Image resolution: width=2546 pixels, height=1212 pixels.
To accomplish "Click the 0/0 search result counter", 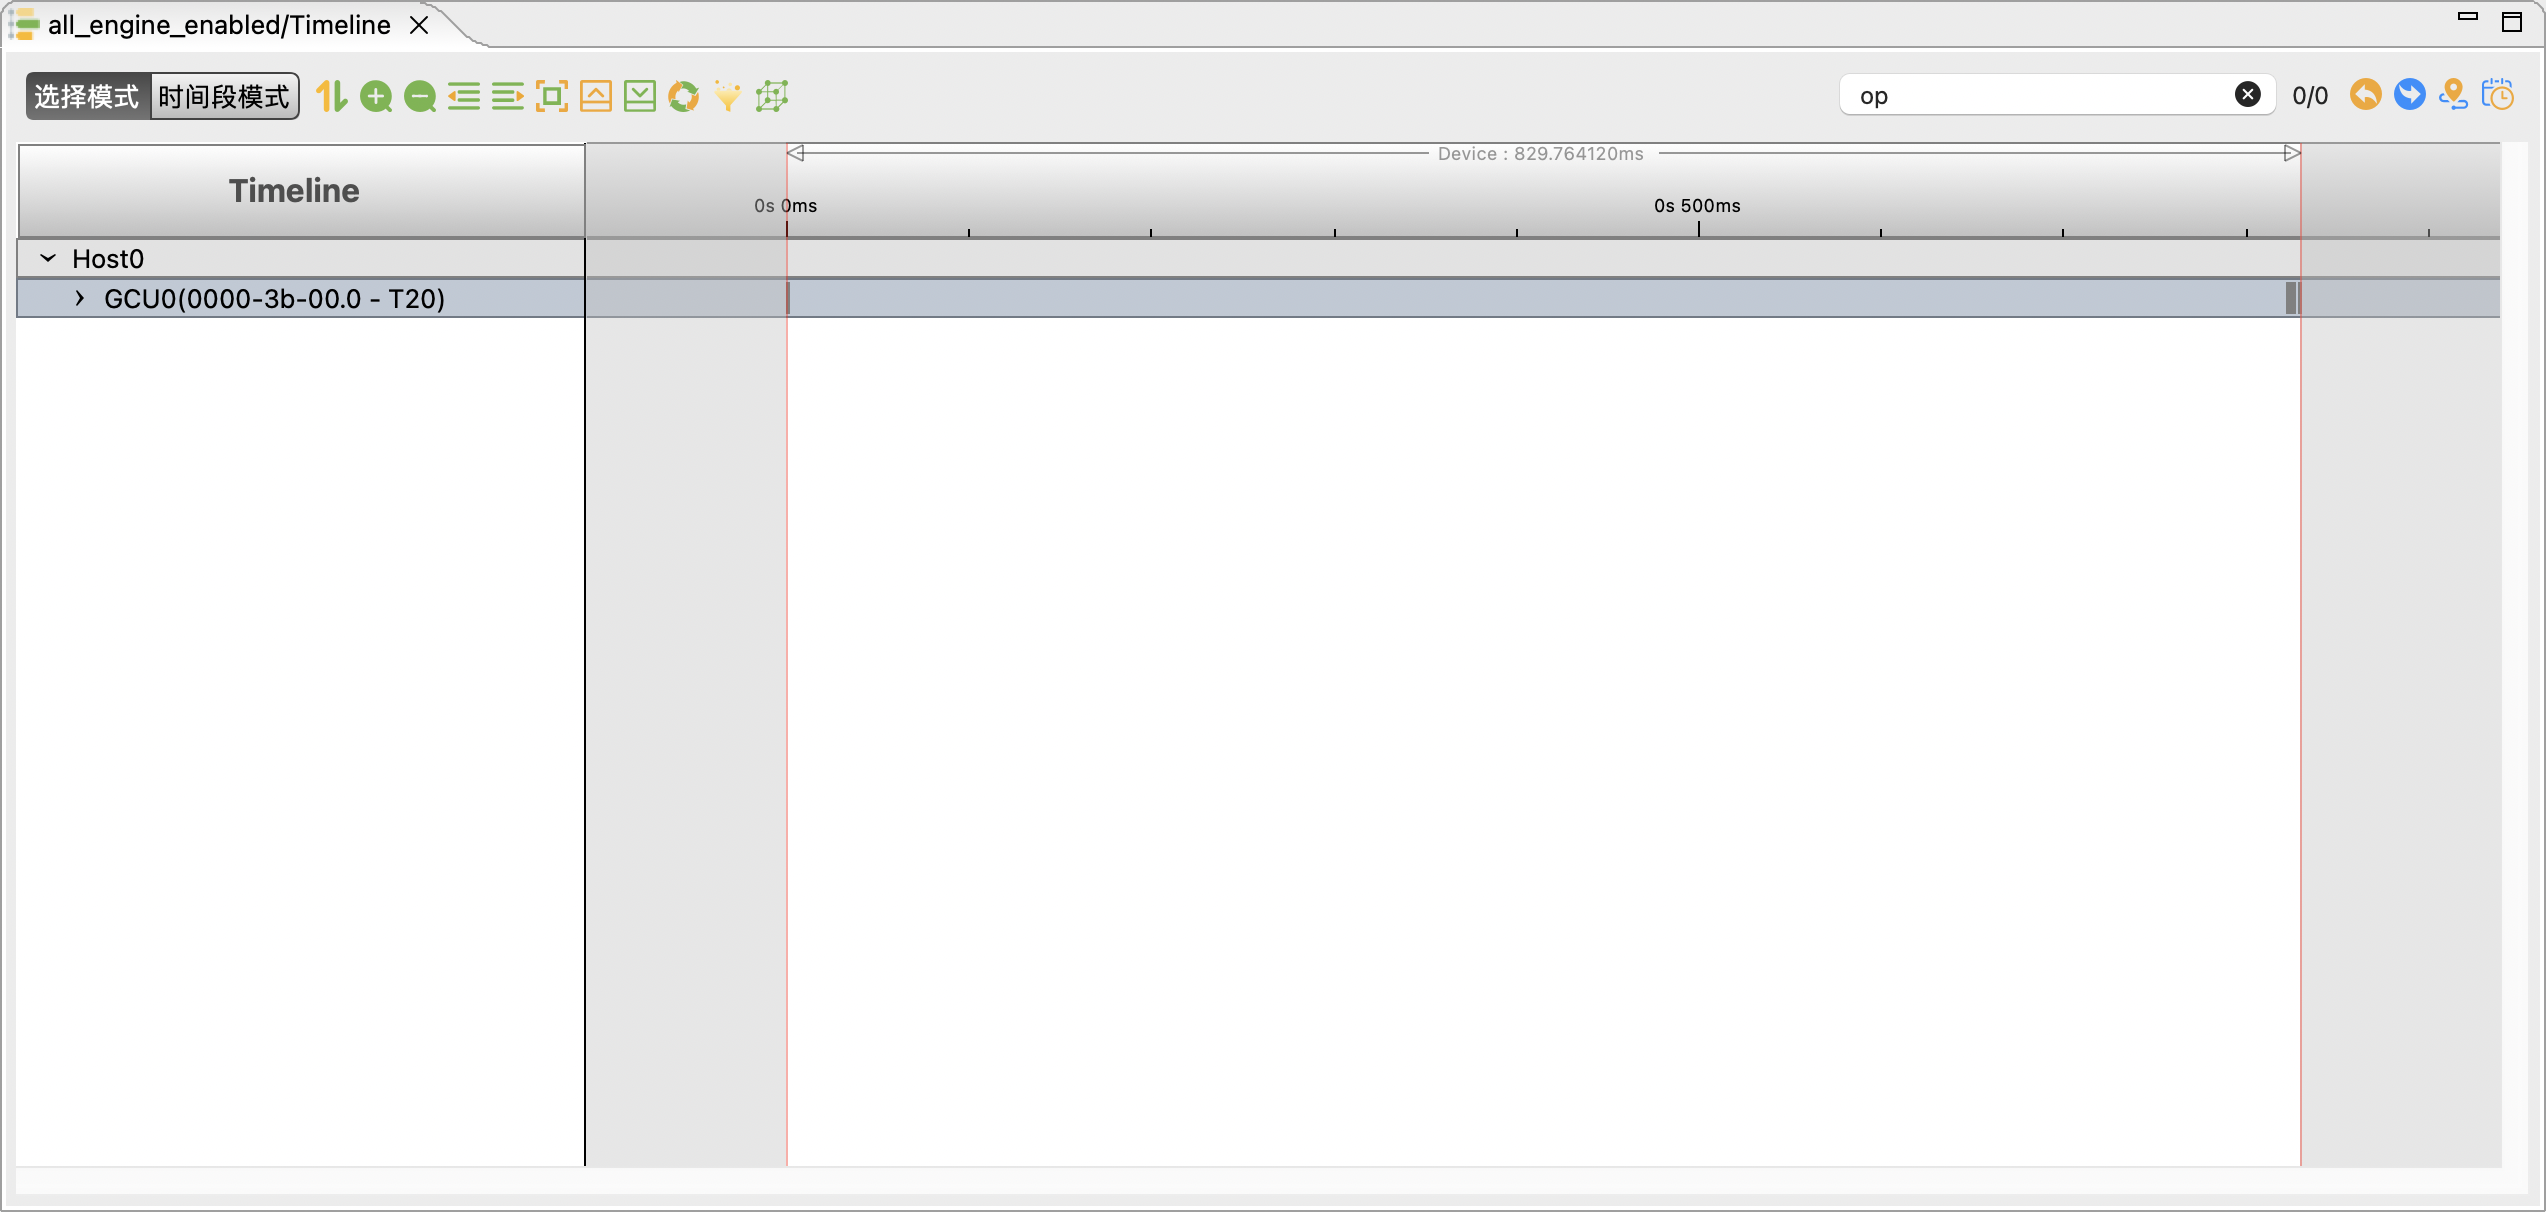I will click(x=2310, y=95).
